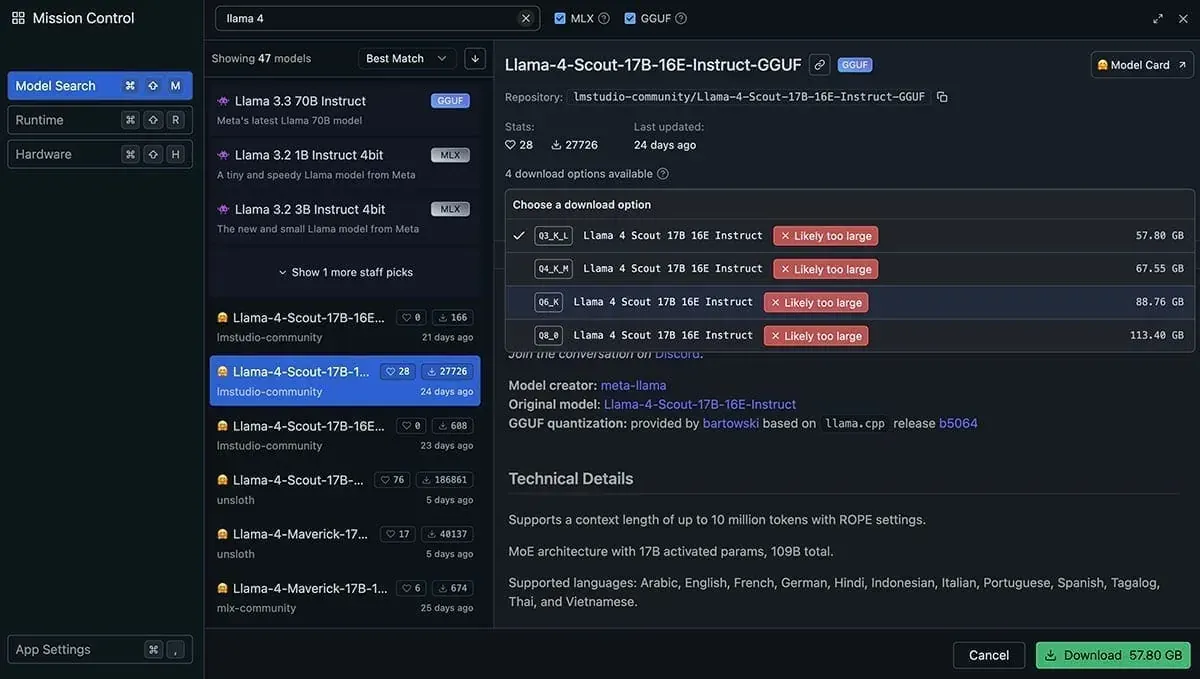1200x679 pixels.
Task: Click the Mission Control grid icon
Action: coord(18,18)
